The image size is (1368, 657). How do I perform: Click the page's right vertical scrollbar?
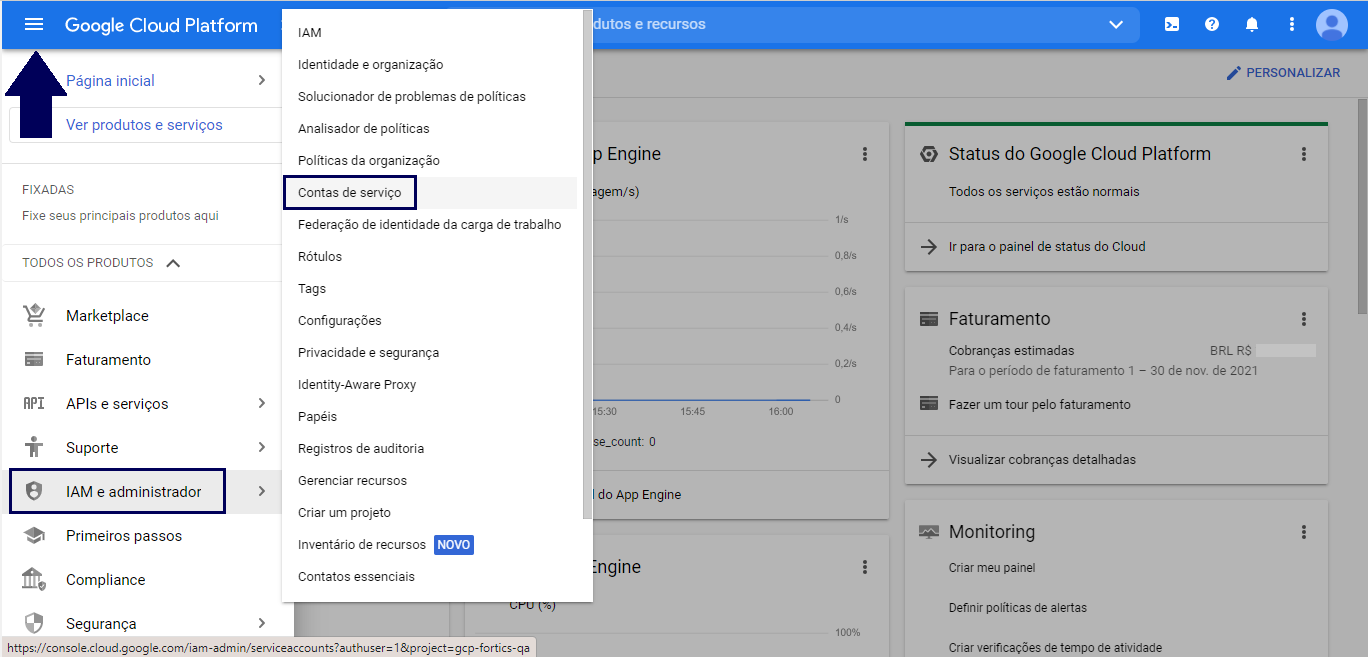(x=1362, y=205)
